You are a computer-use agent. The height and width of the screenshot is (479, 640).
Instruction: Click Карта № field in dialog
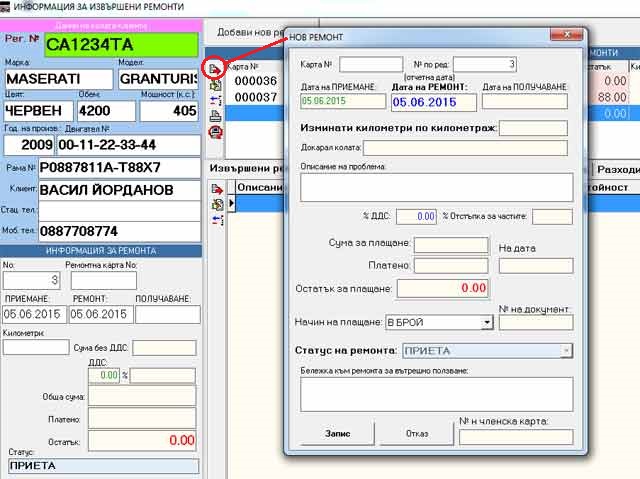371,64
